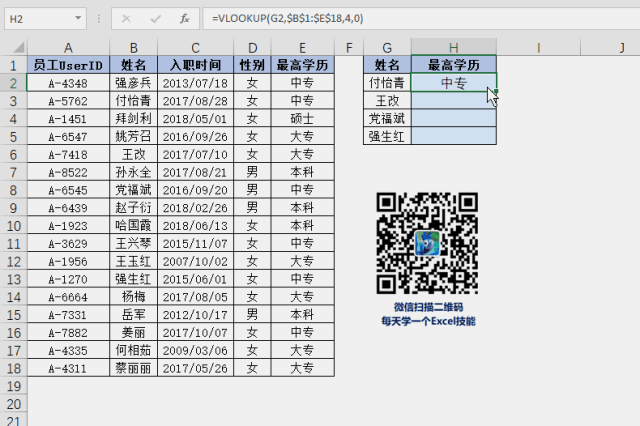Select column C header
640x426 pixels.
195,48
